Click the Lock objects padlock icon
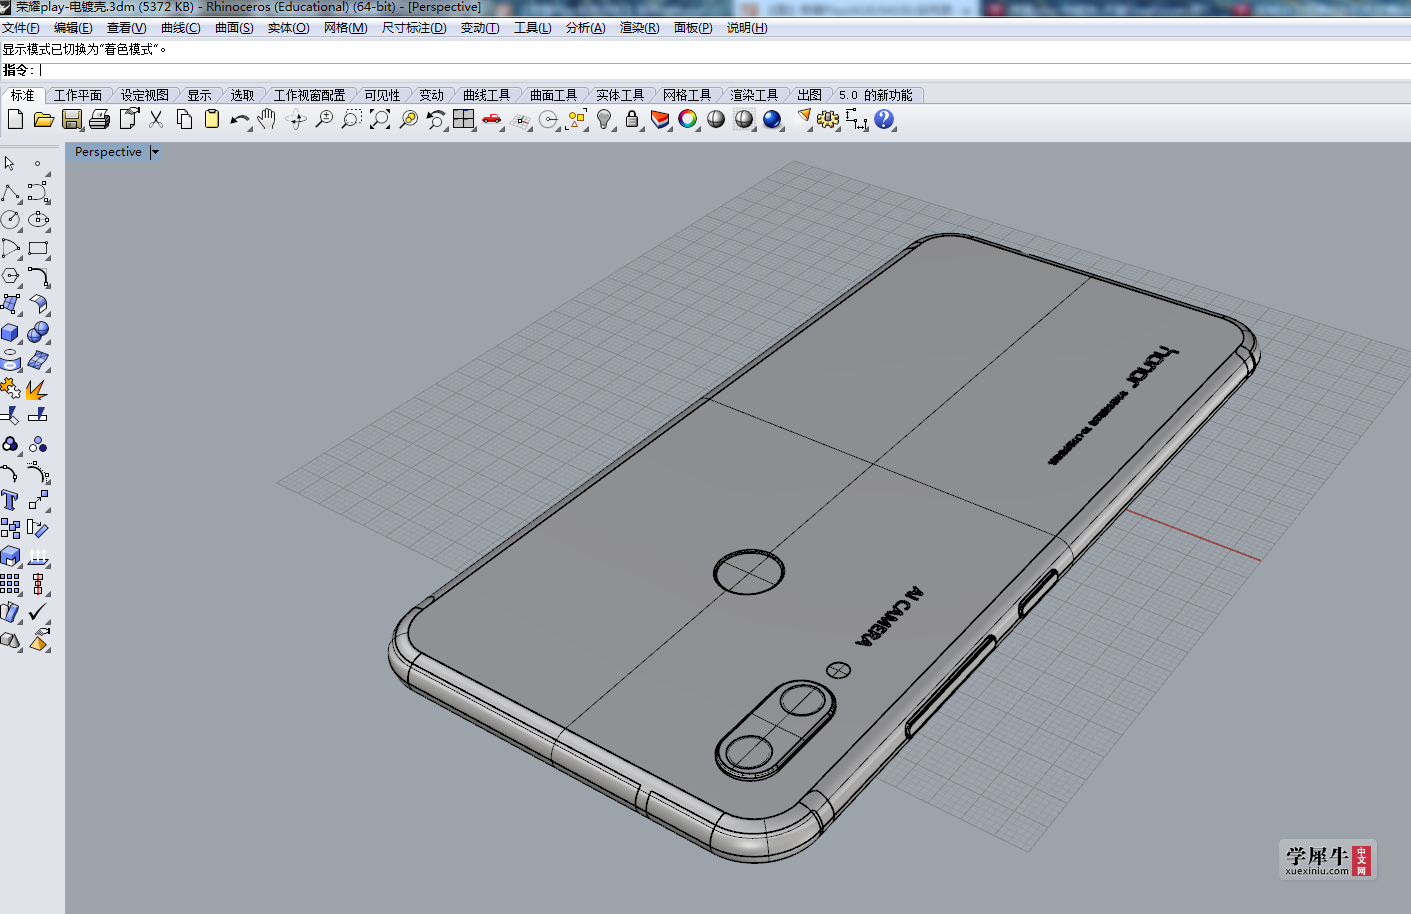Viewport: 1411px width, 914px height. tap(632, 119)
